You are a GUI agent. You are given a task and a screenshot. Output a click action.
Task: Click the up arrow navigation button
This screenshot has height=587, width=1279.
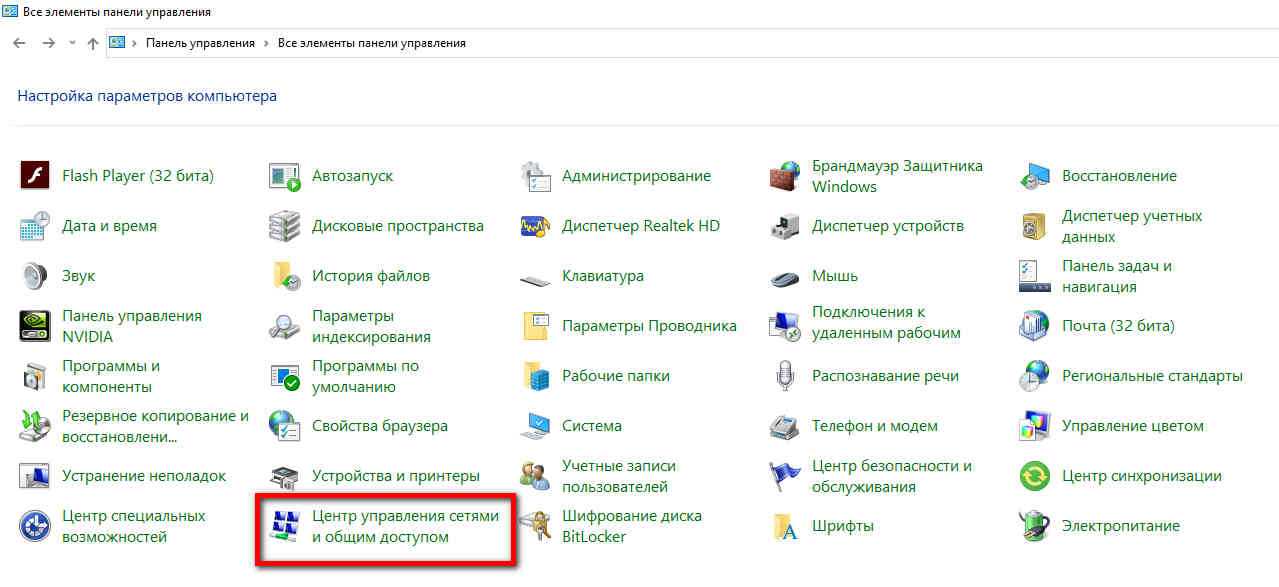pyautogui.click(x=93, y=43)
